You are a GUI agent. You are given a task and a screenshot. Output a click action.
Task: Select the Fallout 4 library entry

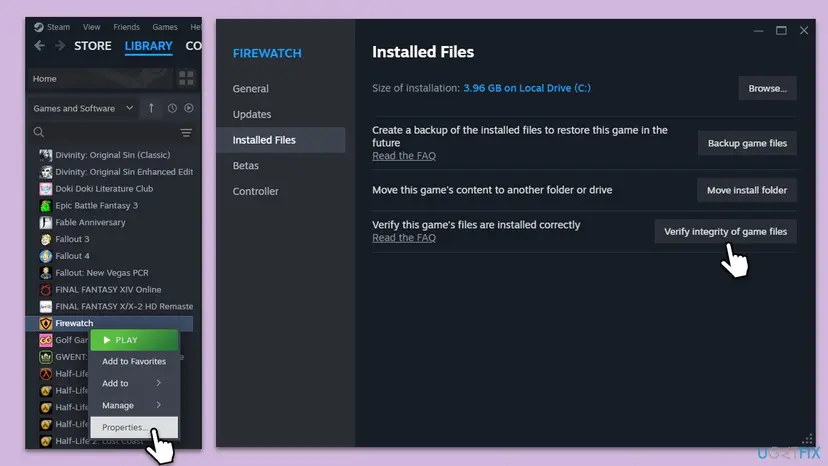click(x=109, y=256)
